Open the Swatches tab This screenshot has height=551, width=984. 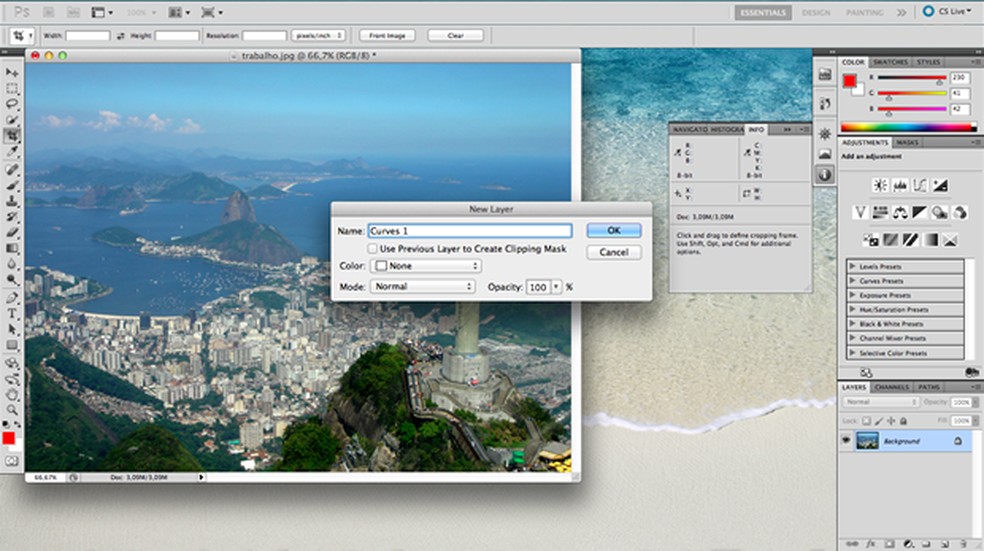click(x=891, y=62)
